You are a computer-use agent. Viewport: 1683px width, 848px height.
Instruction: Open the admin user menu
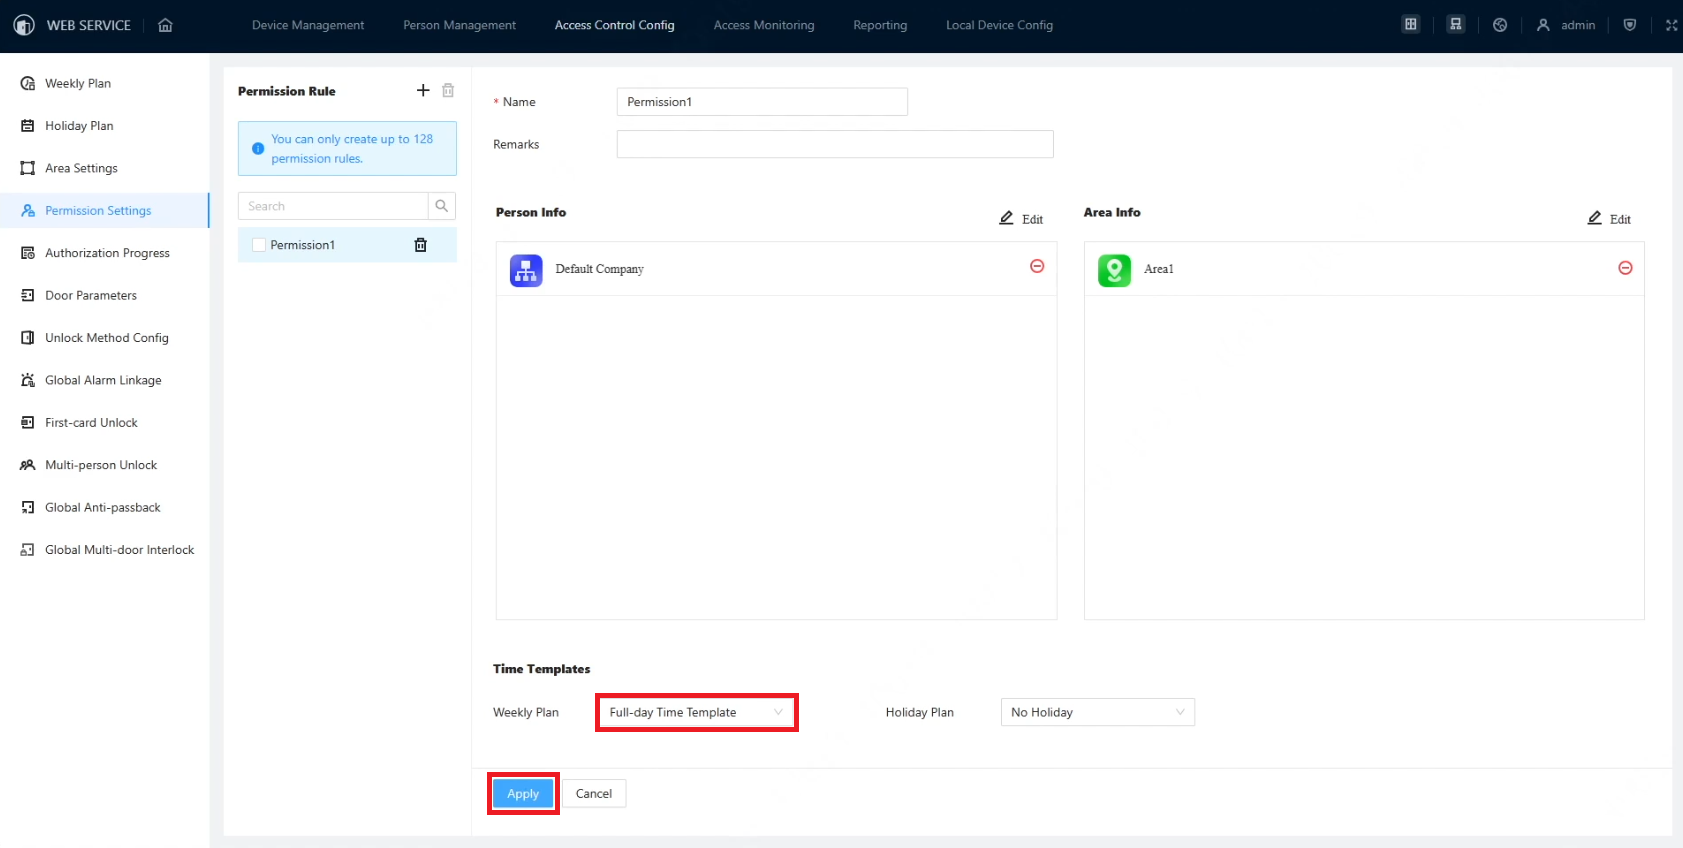coord(1566,25)
